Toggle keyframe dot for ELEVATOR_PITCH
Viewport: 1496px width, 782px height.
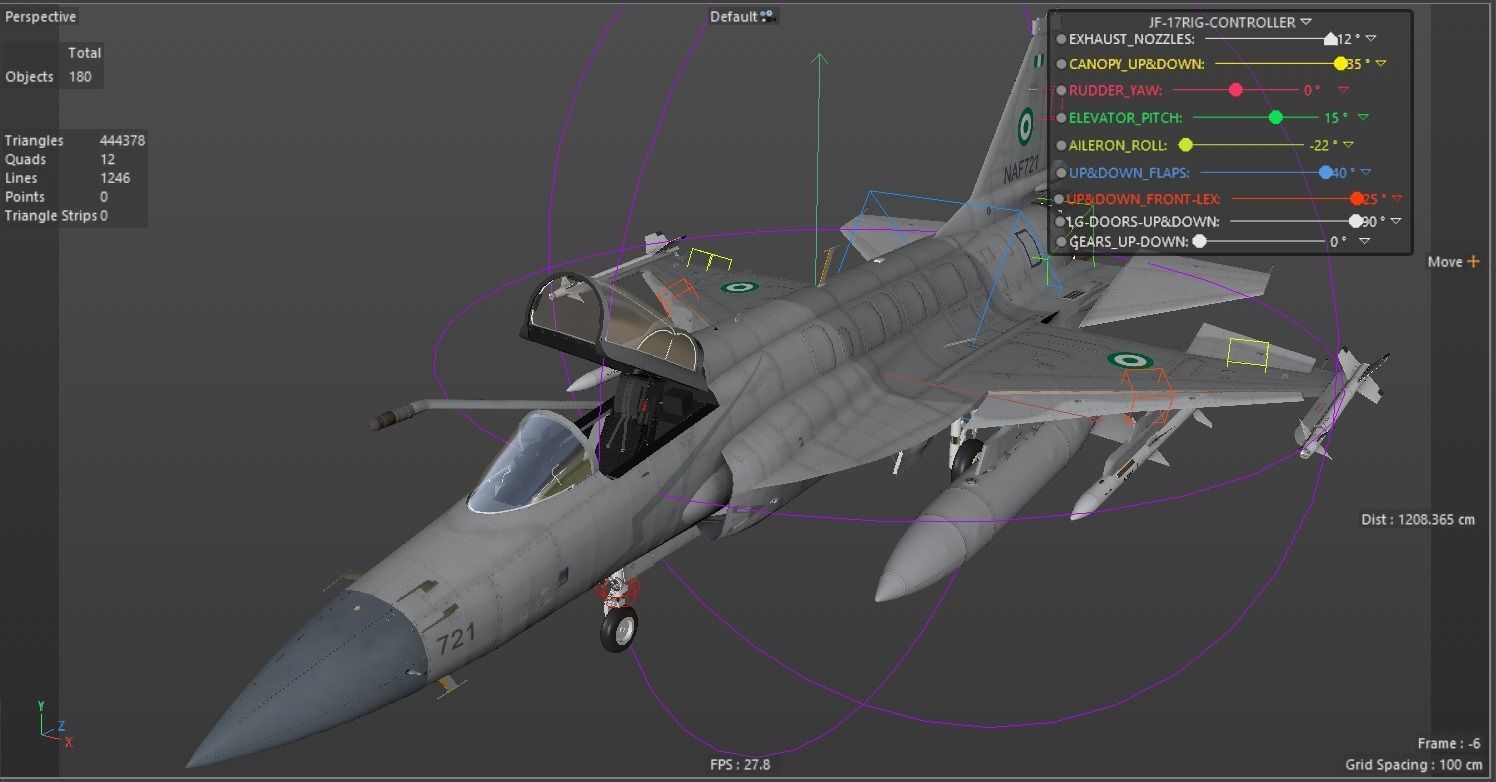click(x=1061, y=118)
